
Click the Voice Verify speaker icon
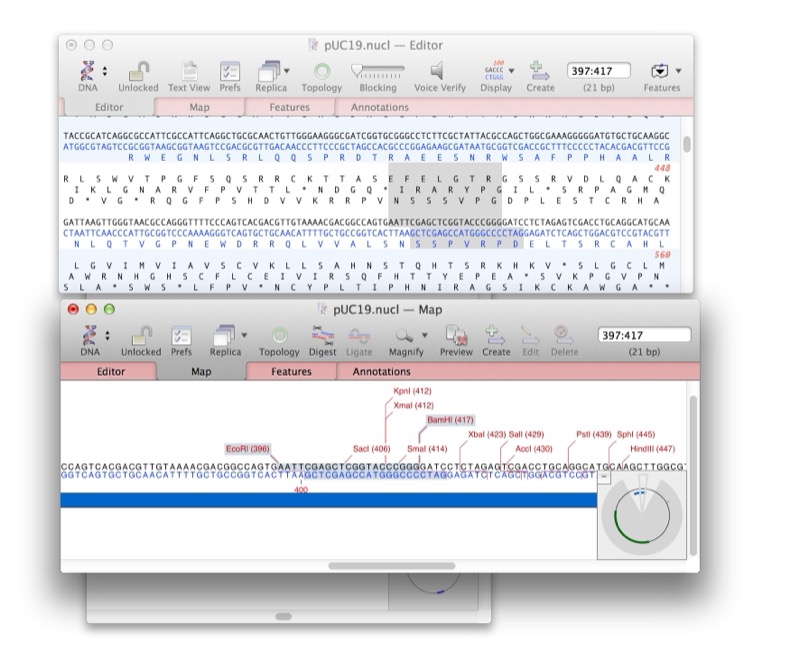tap(439, 72)
